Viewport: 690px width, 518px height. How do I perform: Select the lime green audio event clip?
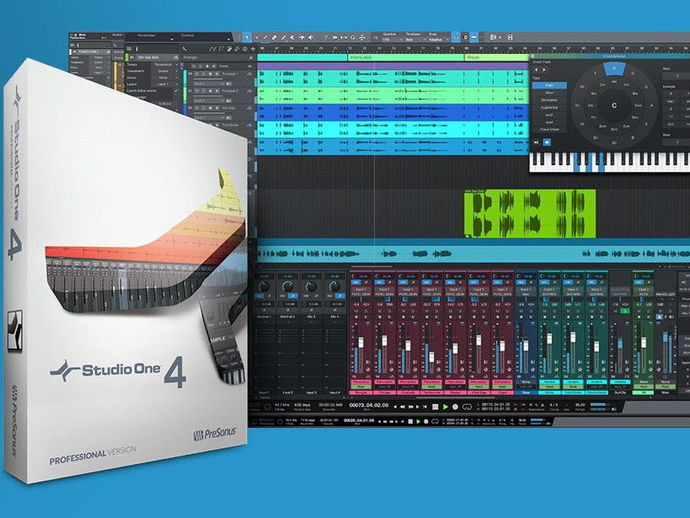tap(530, 214)
